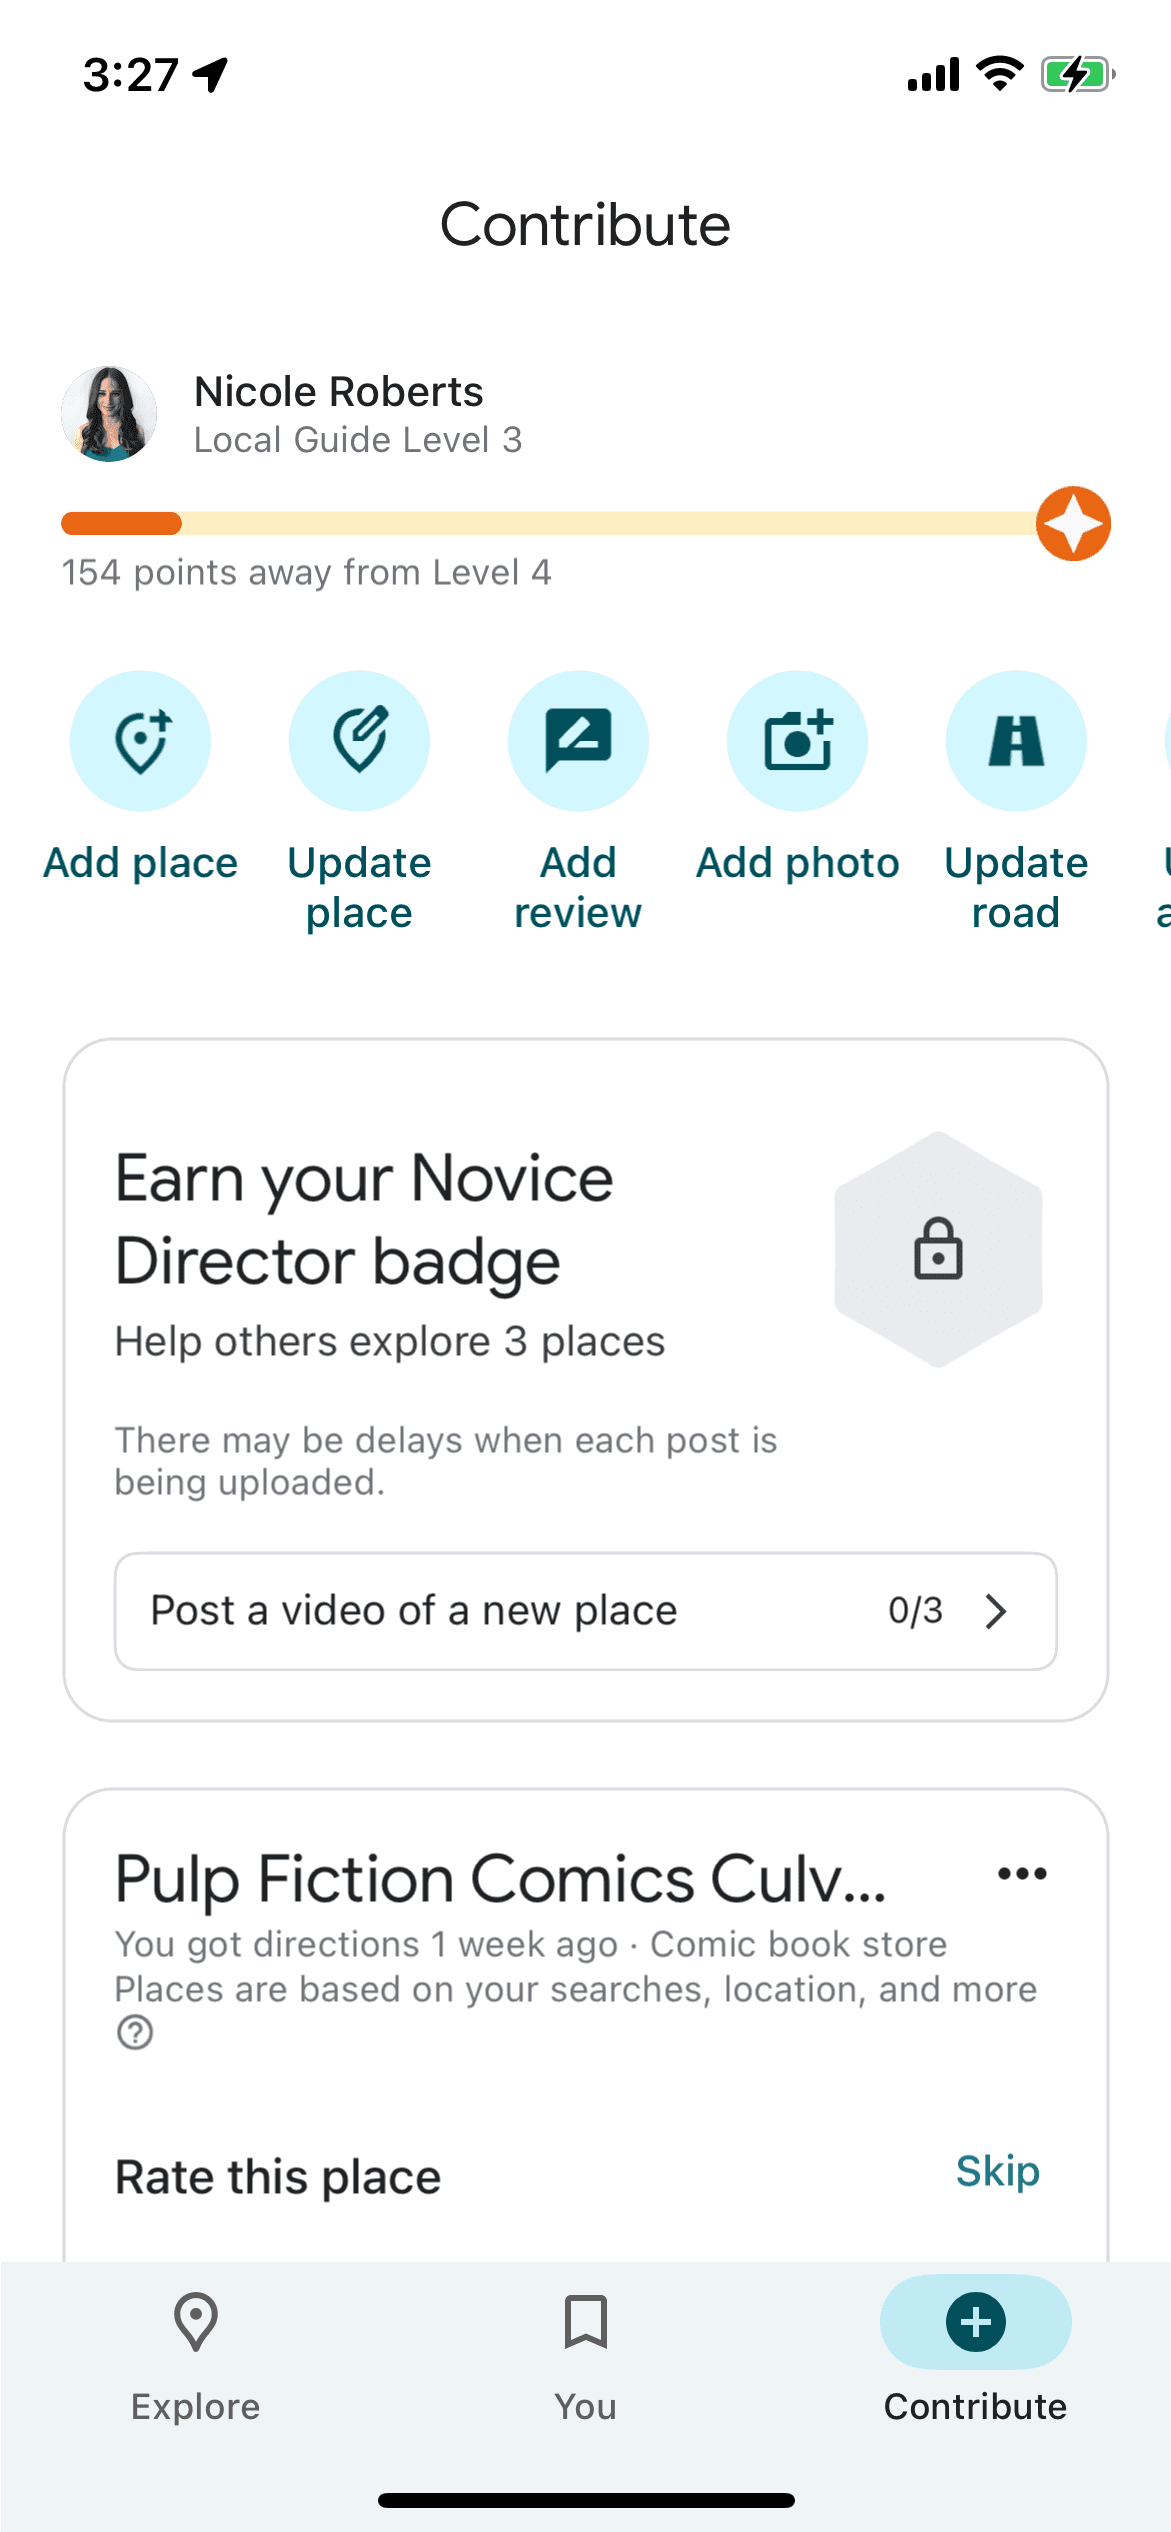1171x2532 pixels.
Task: Switch to the Explore tab
Action: (x=195, y=2356)
